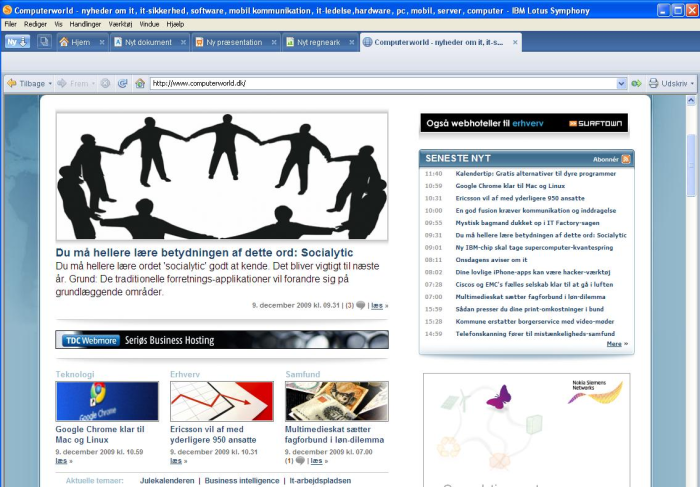This screenshot has height=487, width=700.
Task: Click the Business intelligence theme link
Action: click(242, 481)
